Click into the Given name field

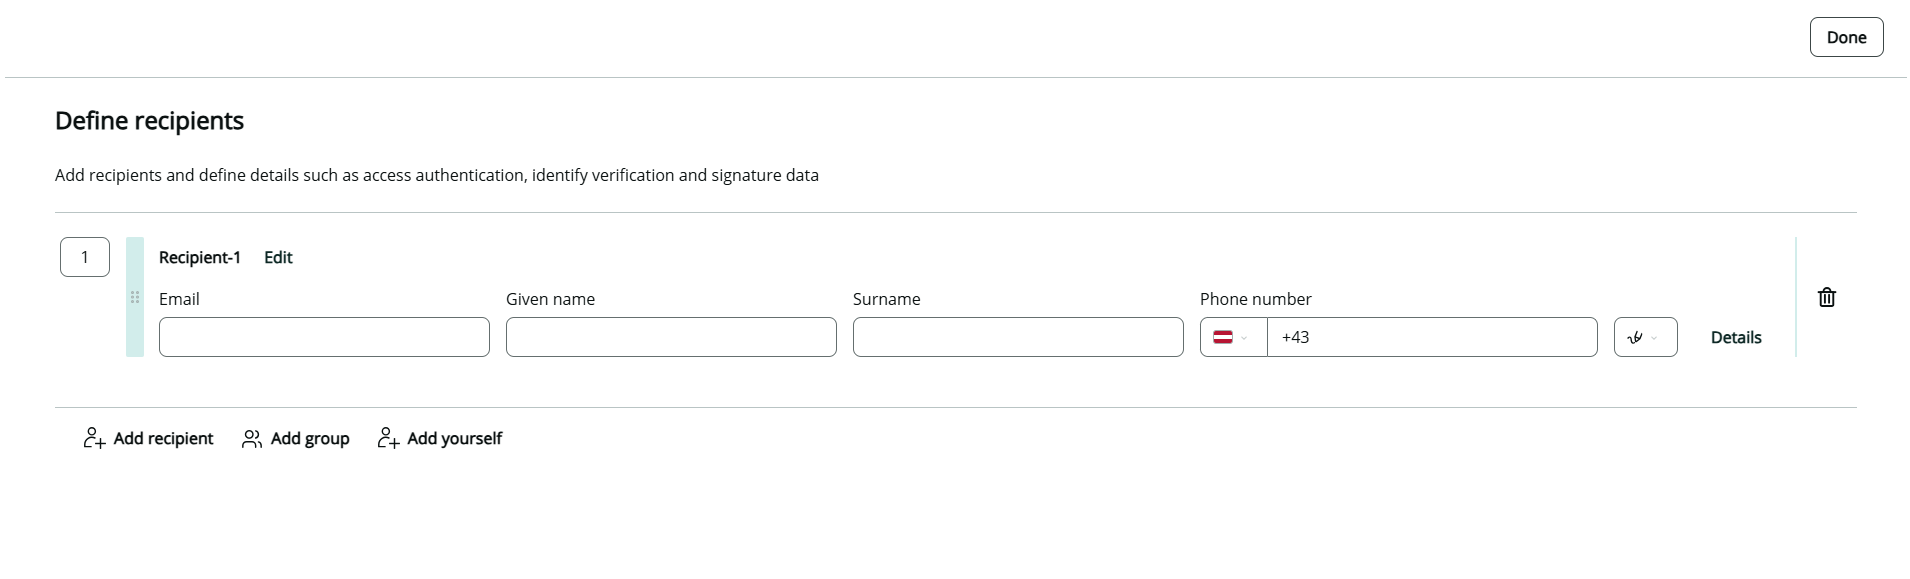coord(671,337)
